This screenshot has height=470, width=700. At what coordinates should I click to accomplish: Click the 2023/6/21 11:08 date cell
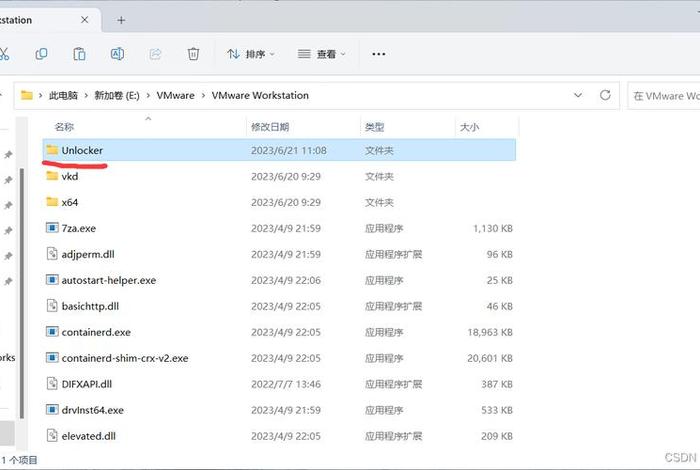pos(289,150)
